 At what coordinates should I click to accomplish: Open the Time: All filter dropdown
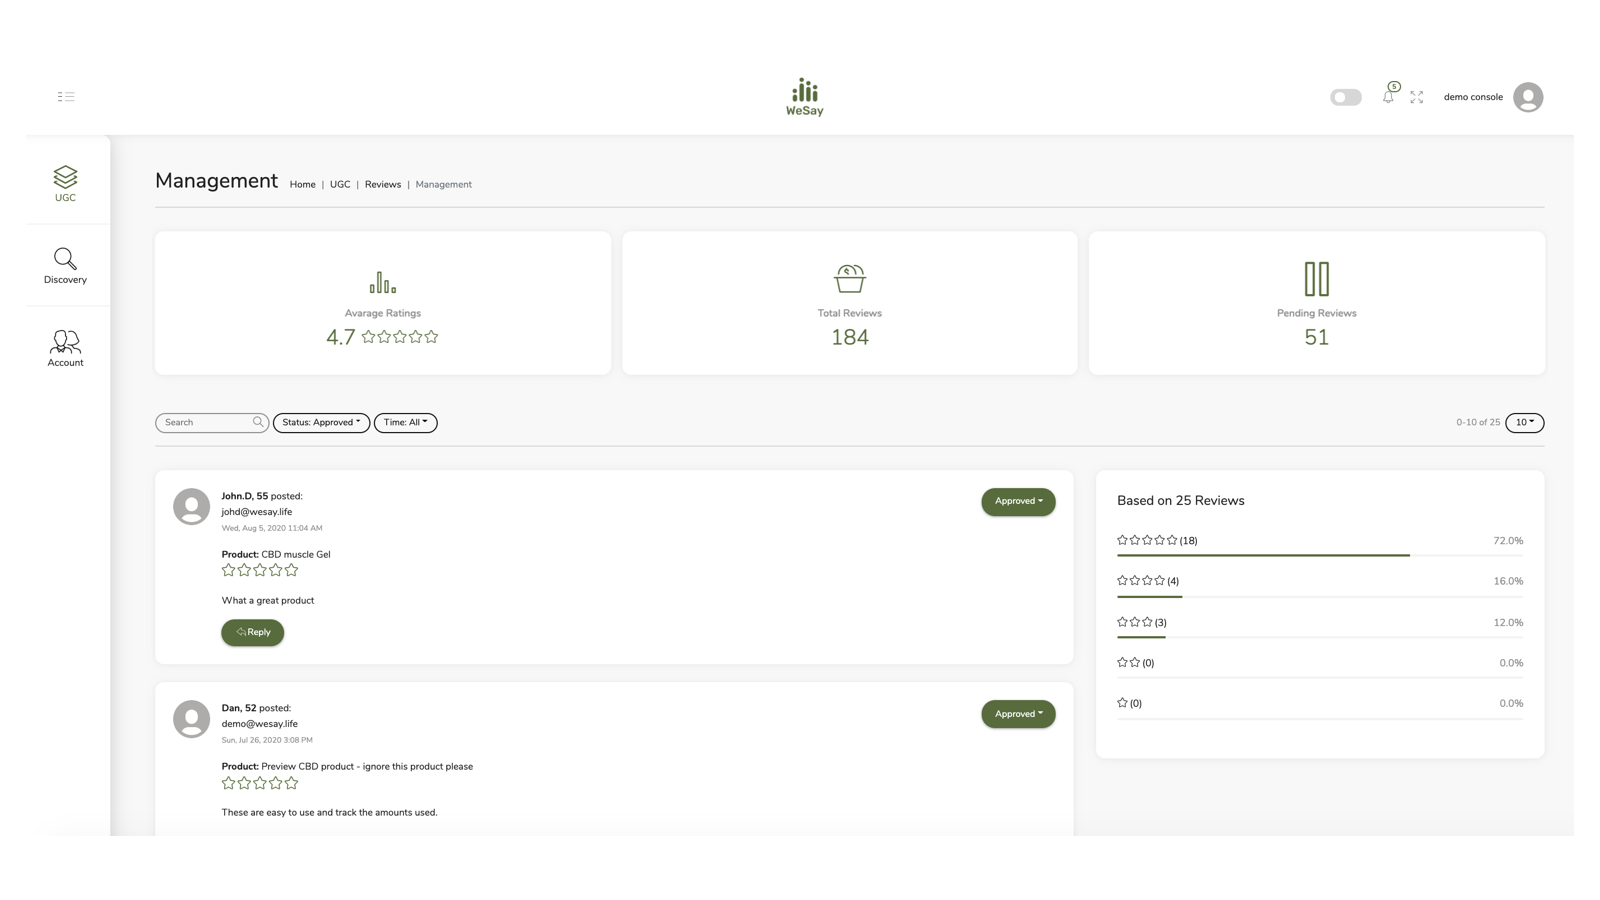(x=405, y=422)
